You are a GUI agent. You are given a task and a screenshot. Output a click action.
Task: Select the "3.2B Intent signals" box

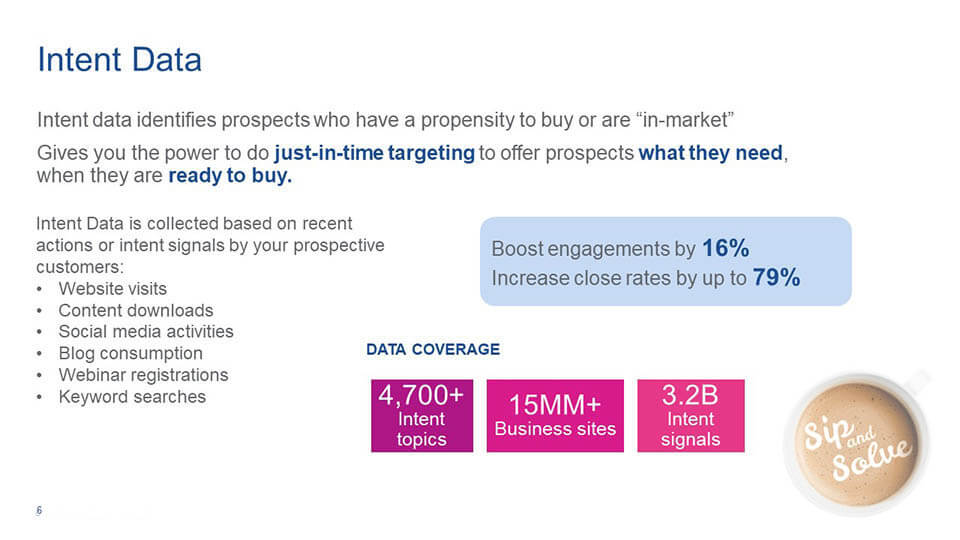tap(690, 415)
